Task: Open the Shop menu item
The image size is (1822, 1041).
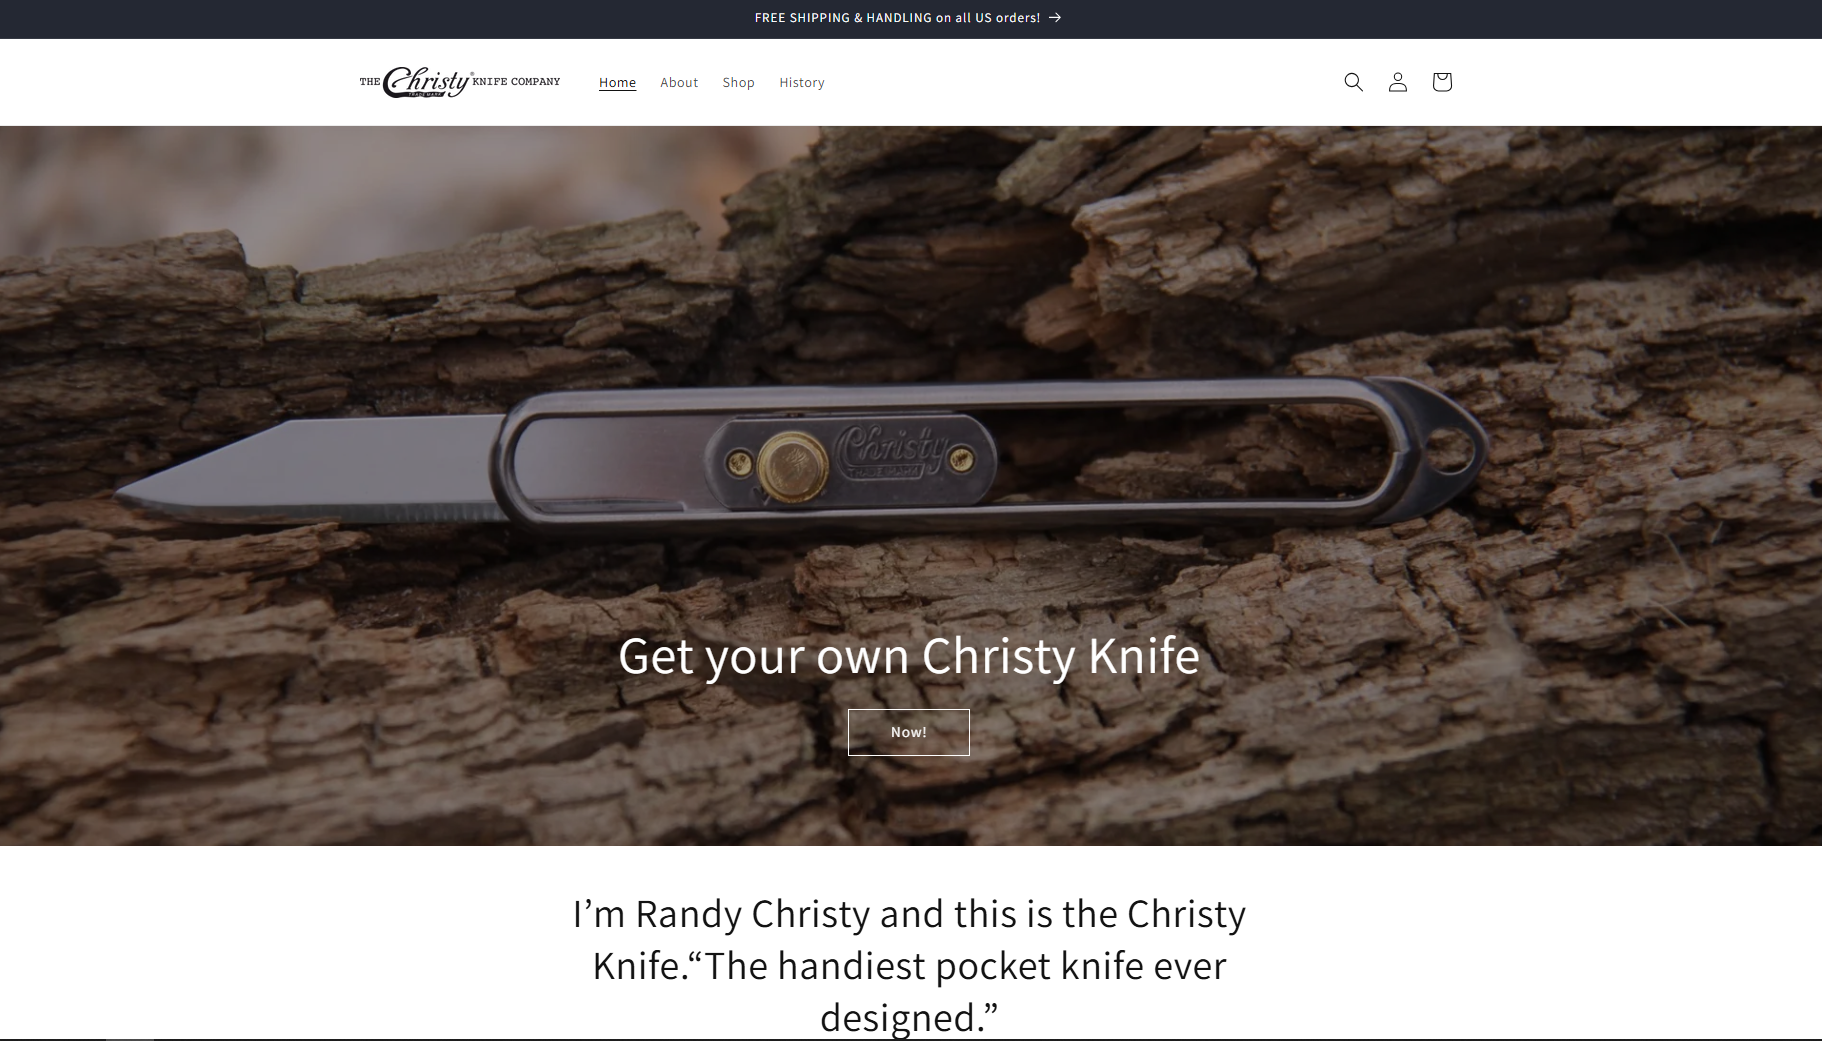Action: click(x=738, y=83)
